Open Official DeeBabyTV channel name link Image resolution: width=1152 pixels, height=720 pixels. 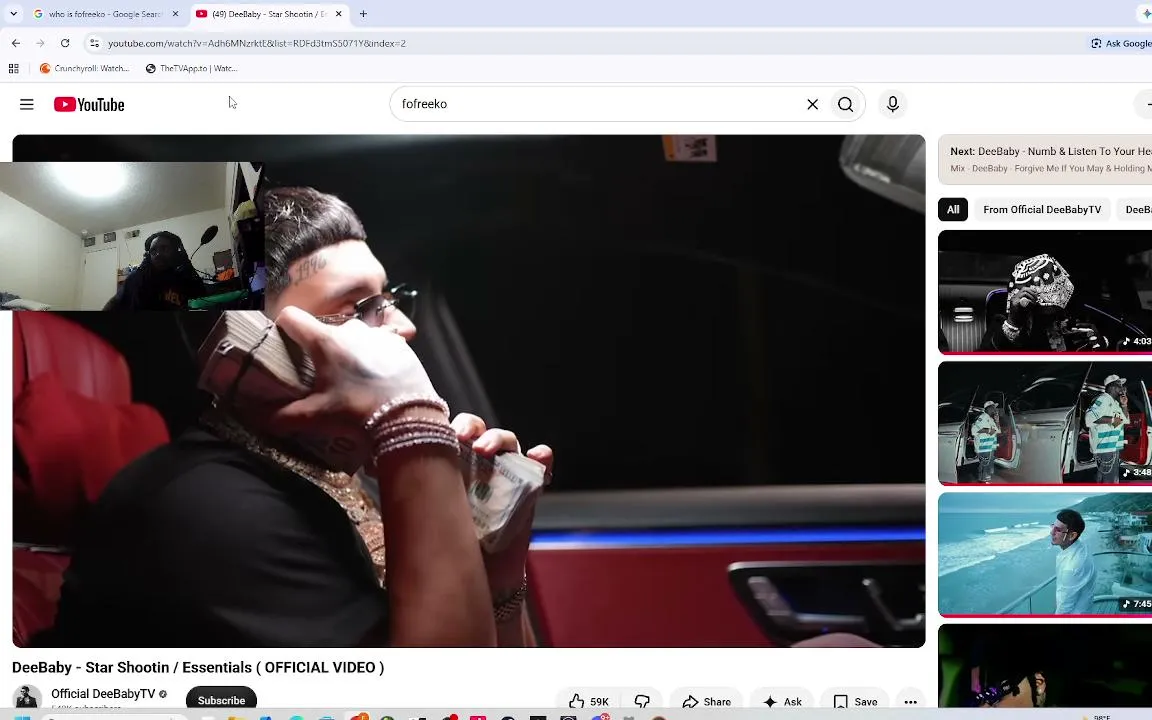103,694
